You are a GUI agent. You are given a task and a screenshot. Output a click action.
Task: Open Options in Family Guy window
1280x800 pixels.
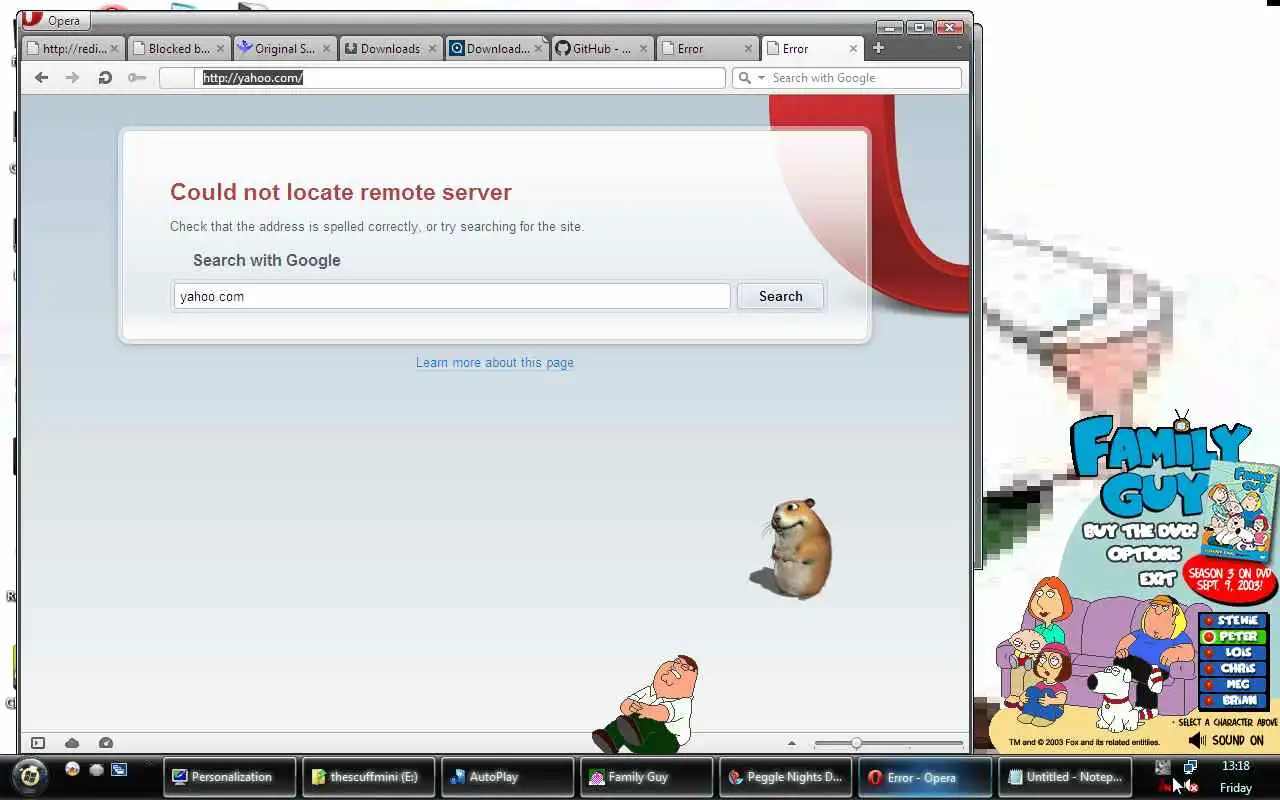coord(1145,554)
